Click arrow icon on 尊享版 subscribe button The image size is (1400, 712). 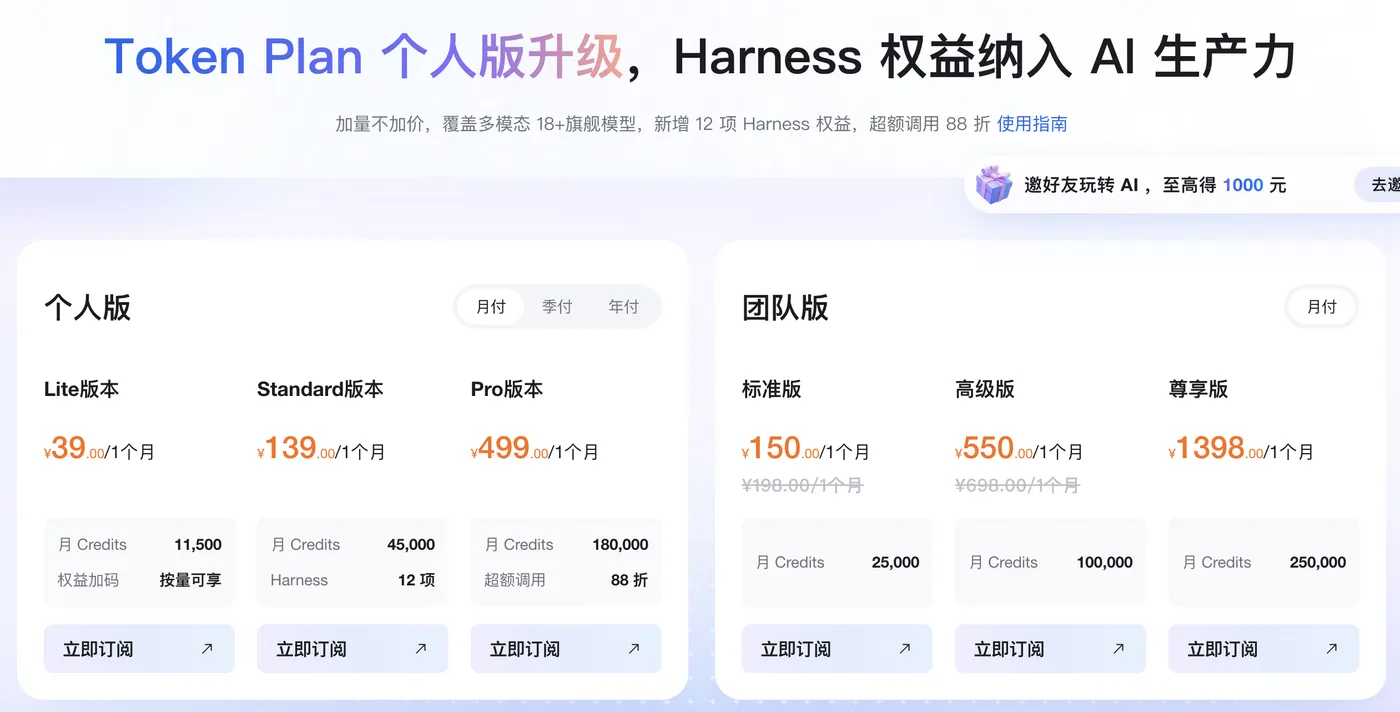pos(1331,648)
